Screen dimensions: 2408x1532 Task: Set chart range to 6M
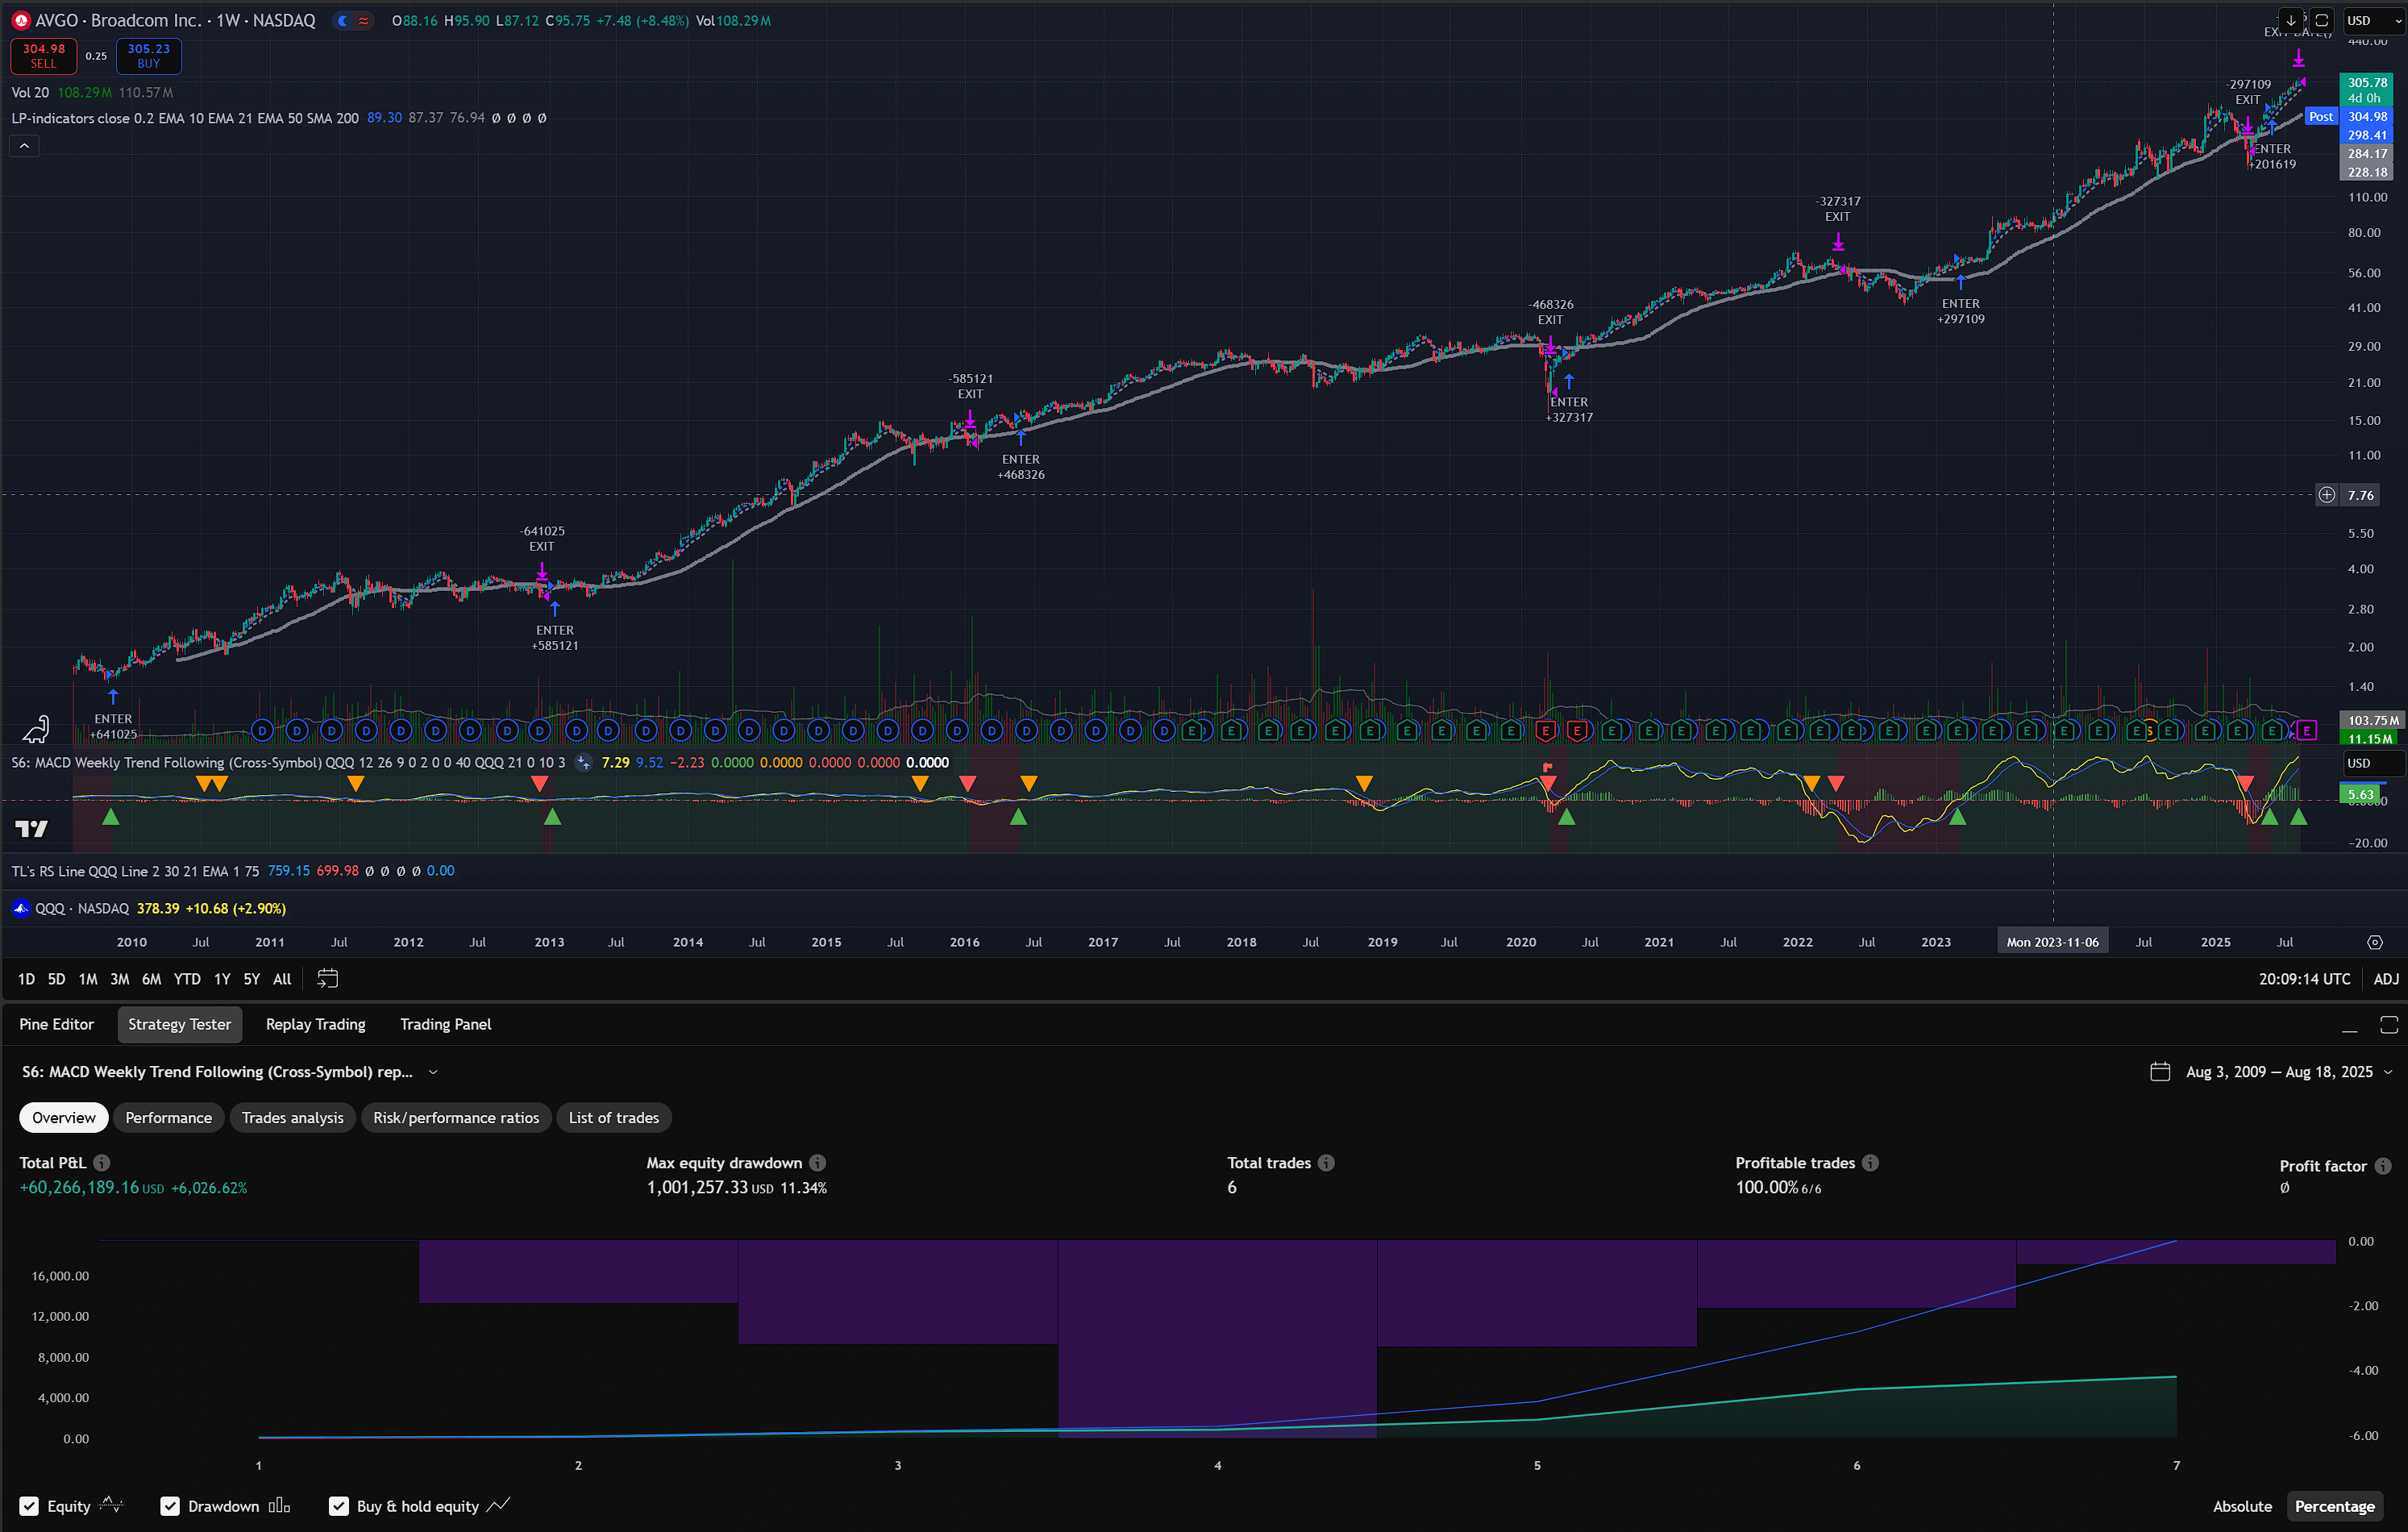pos(151,979)
